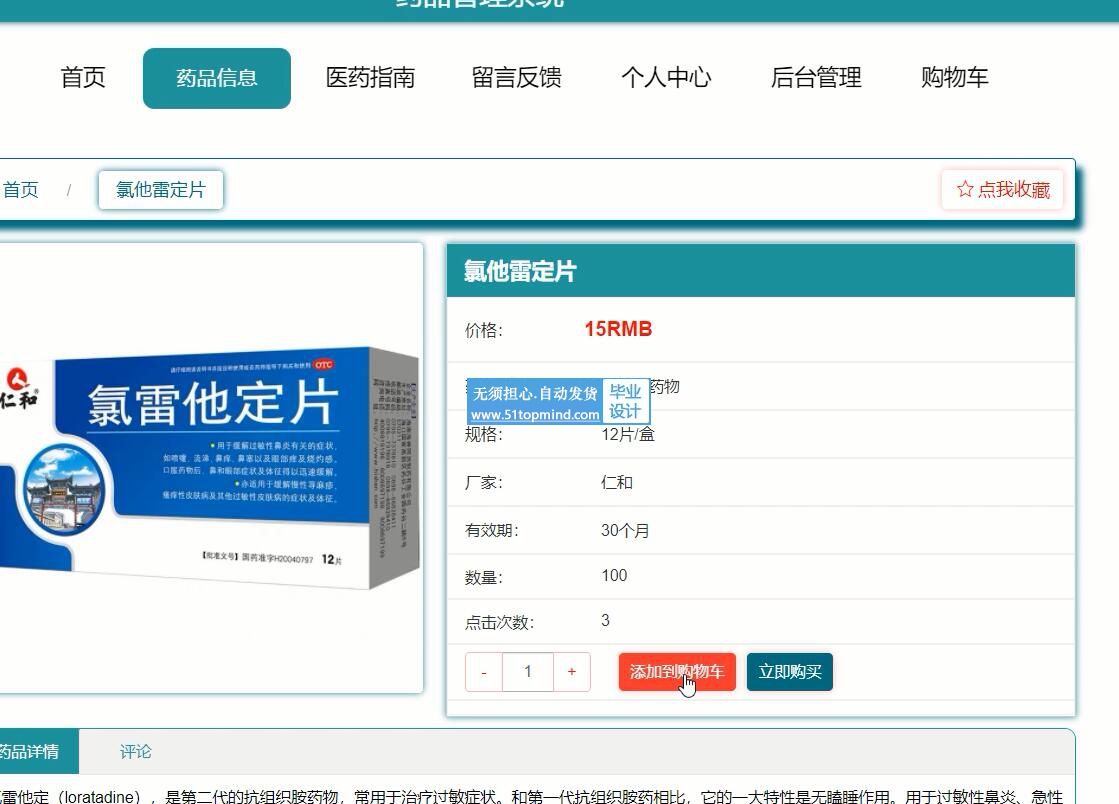Click the 氯雷他定片 product box image

(x=208, y=468)
